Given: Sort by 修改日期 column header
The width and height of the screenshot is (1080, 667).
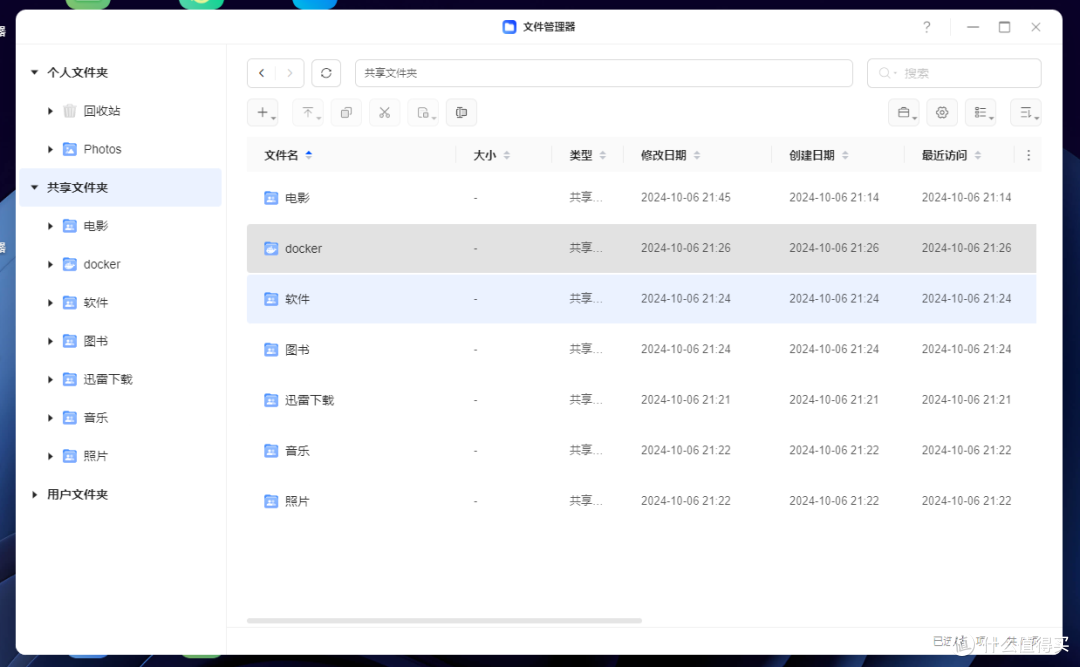Looking at the screenshot, I should (670, 155).
